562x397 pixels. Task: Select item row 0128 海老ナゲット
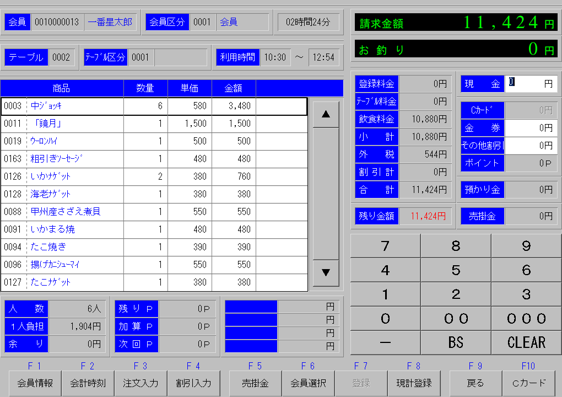154,194
